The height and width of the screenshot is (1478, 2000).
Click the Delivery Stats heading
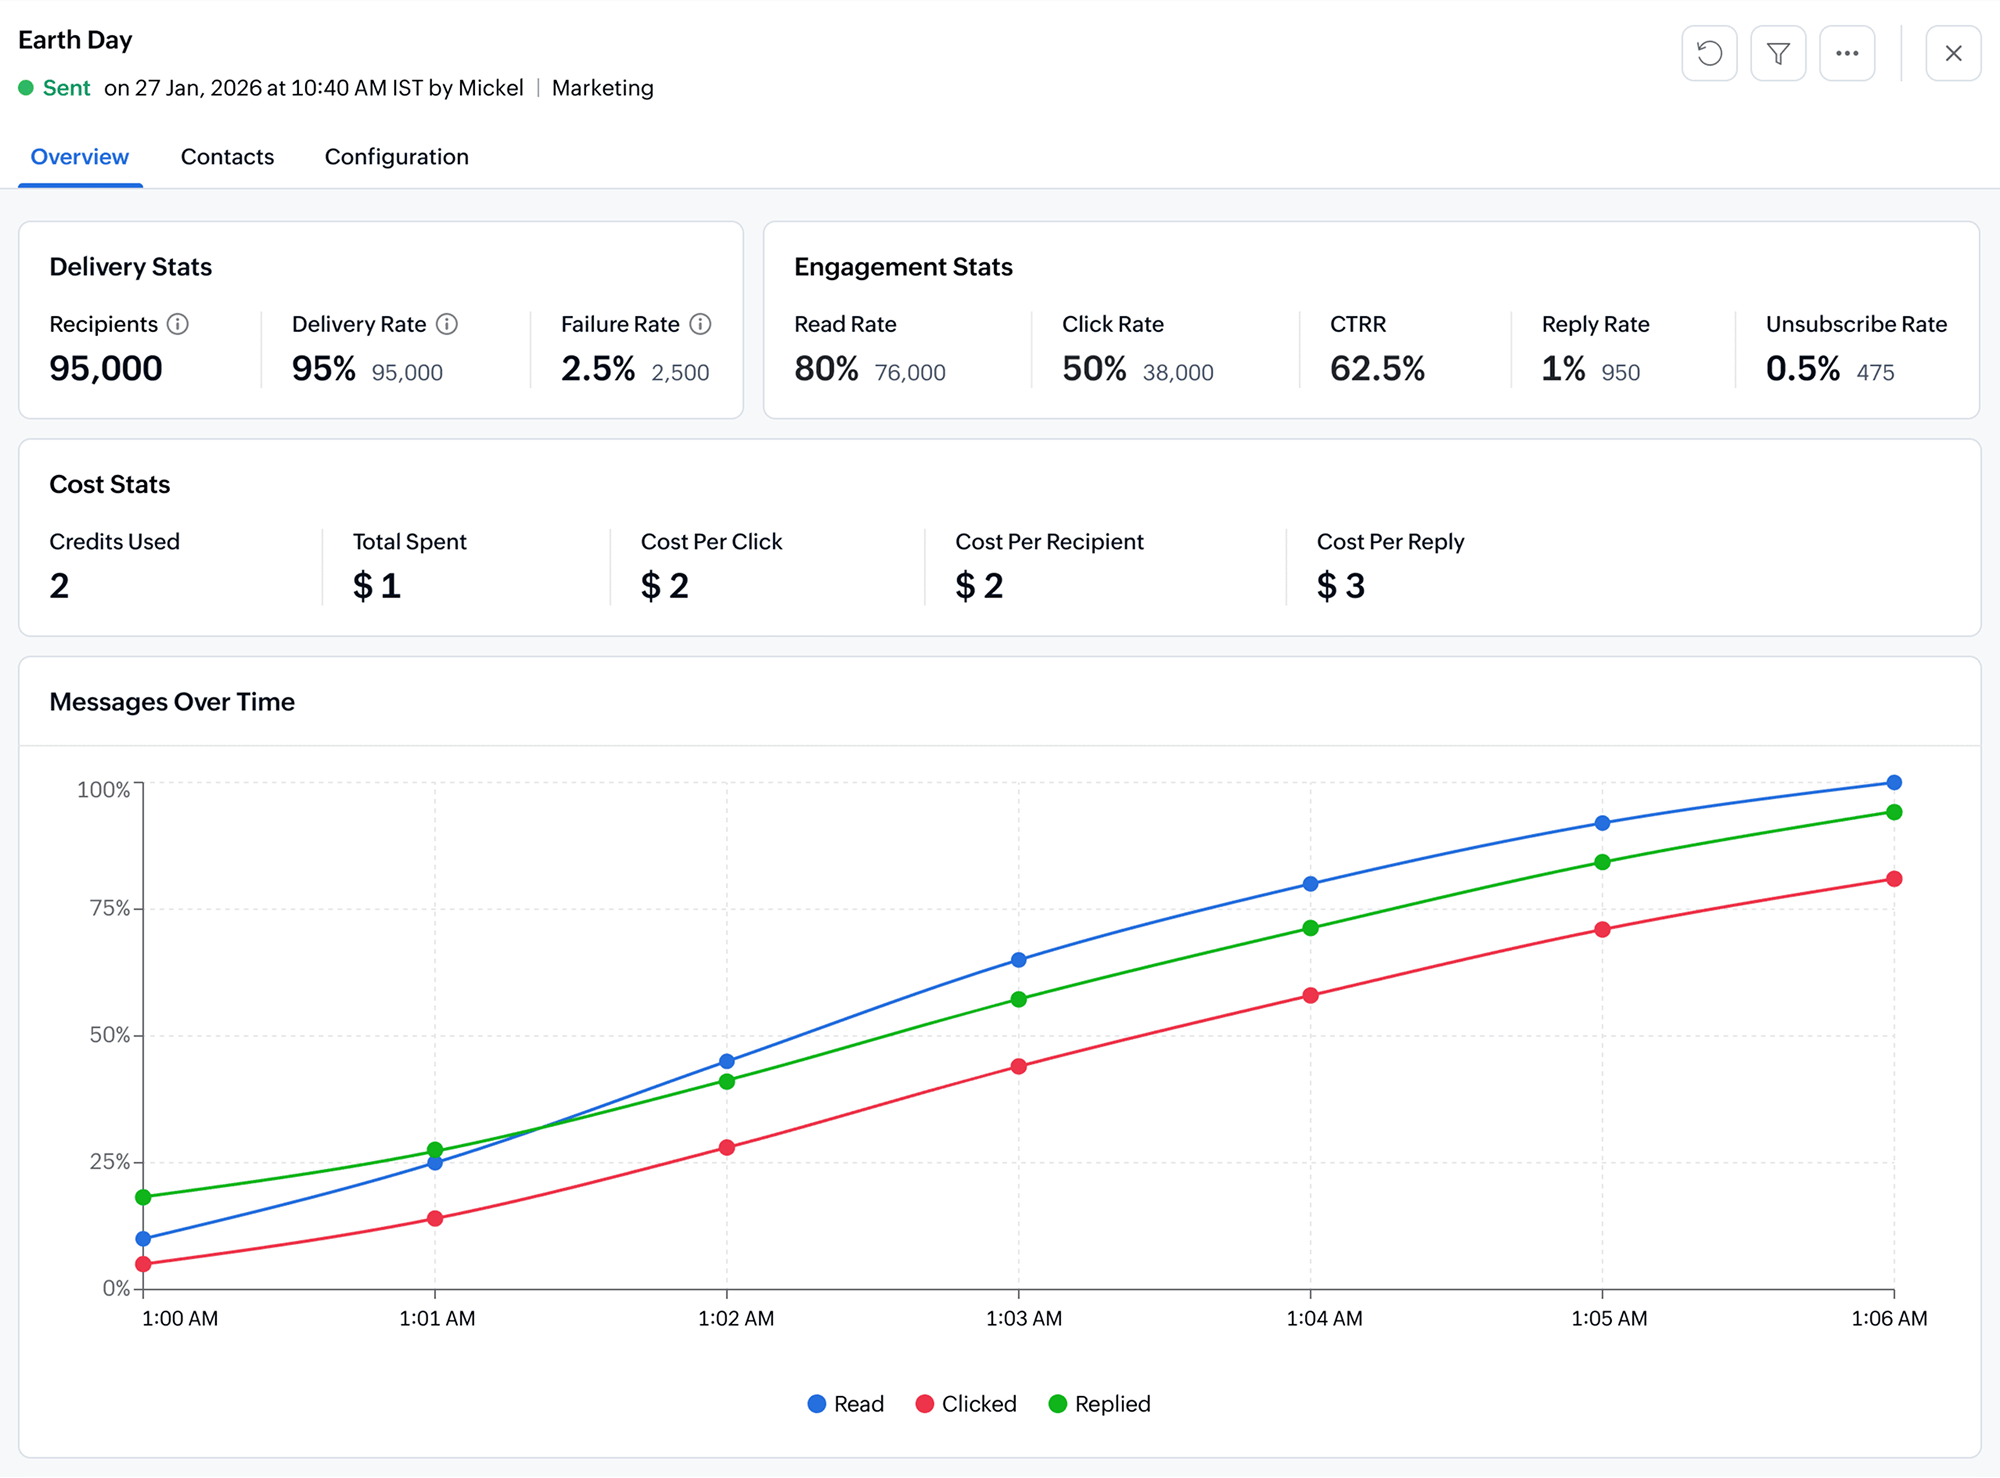[x=131, y=267]
